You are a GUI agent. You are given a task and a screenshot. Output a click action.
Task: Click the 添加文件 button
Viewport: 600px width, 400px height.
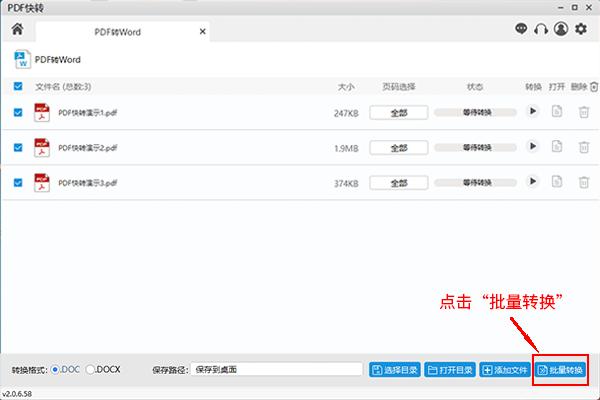505,370
